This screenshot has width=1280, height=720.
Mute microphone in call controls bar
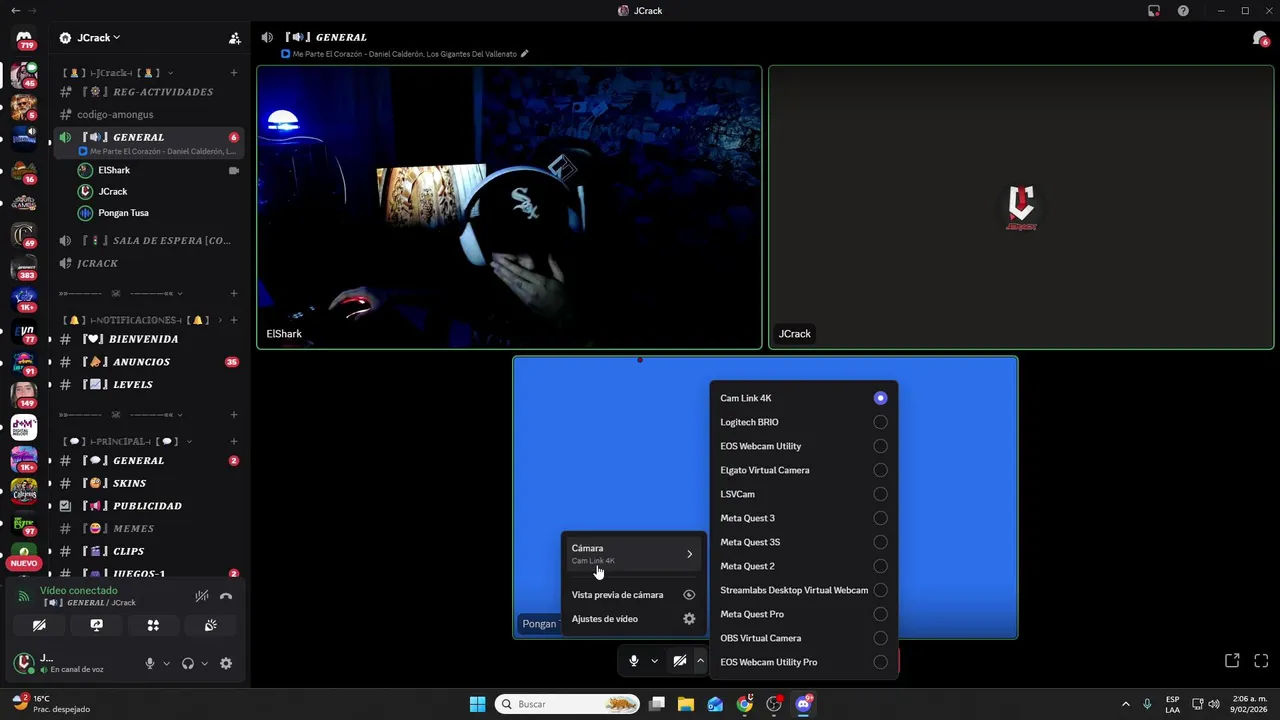(633, 661)
